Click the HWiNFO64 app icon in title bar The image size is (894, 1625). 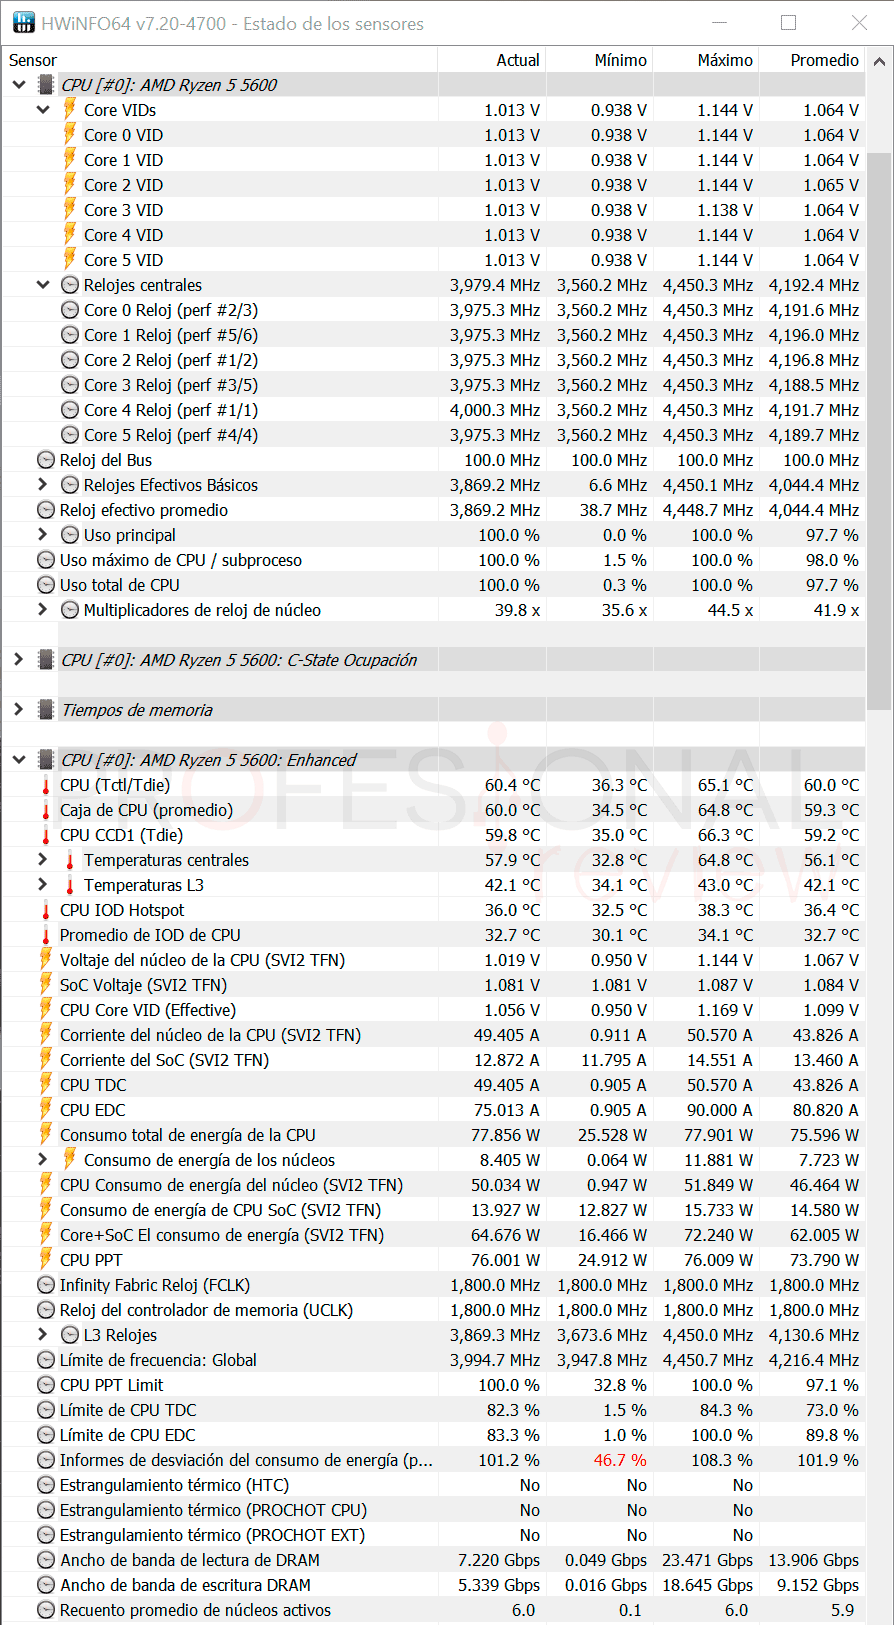(23, 23)
